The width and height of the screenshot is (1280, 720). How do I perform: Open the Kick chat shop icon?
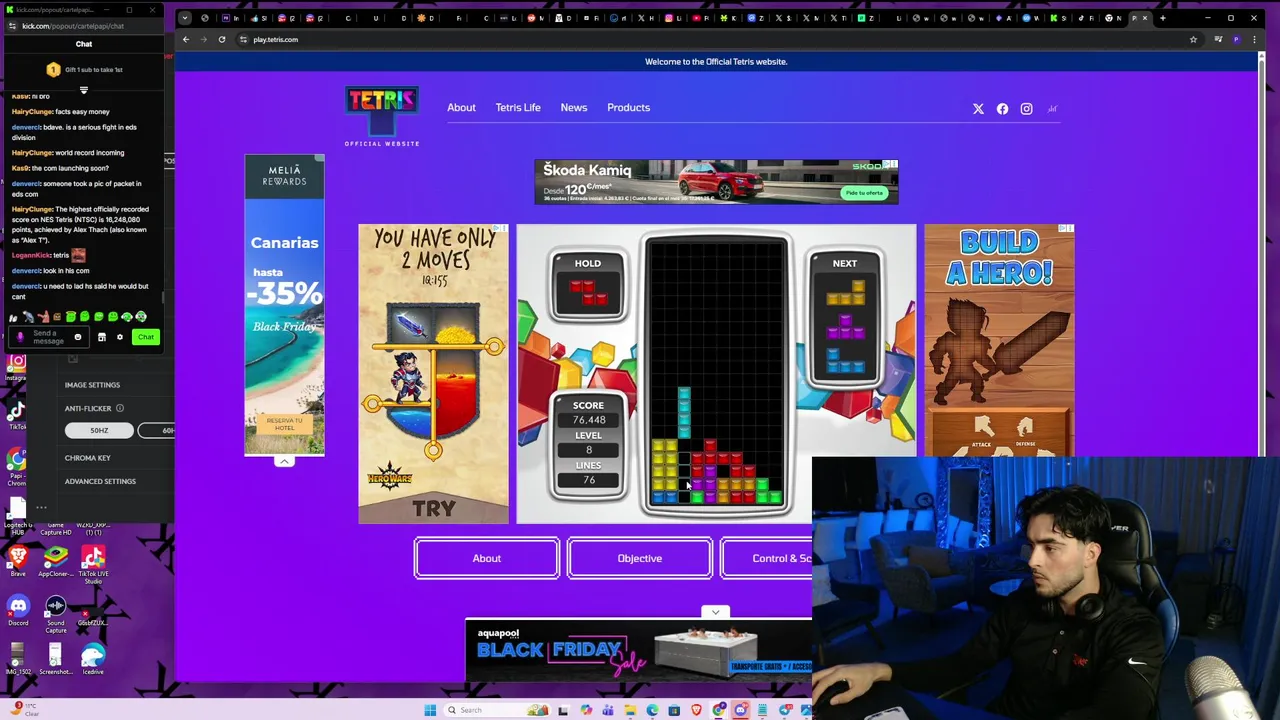[101, 337]
